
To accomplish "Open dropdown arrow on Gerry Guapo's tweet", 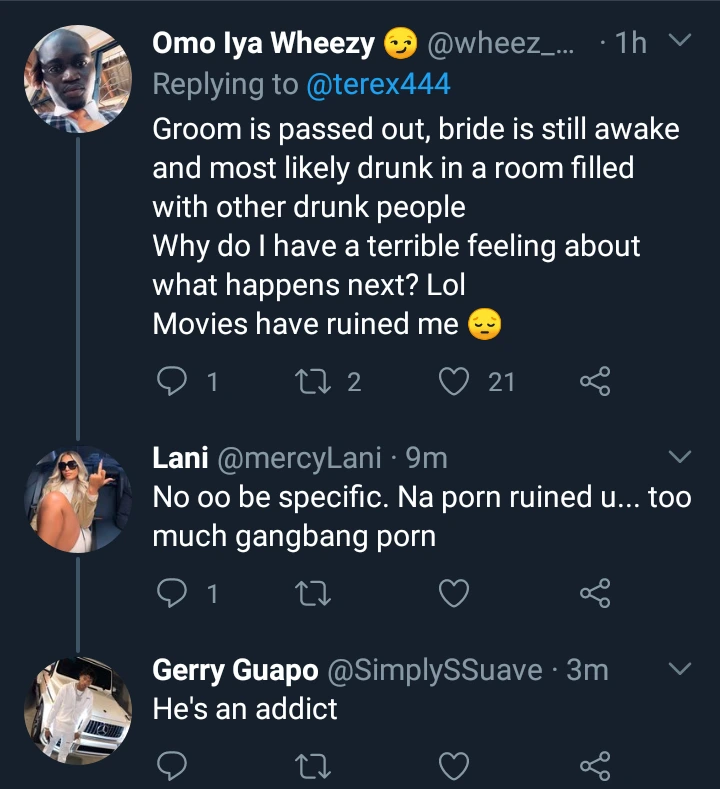I will [x=679, y=669].
